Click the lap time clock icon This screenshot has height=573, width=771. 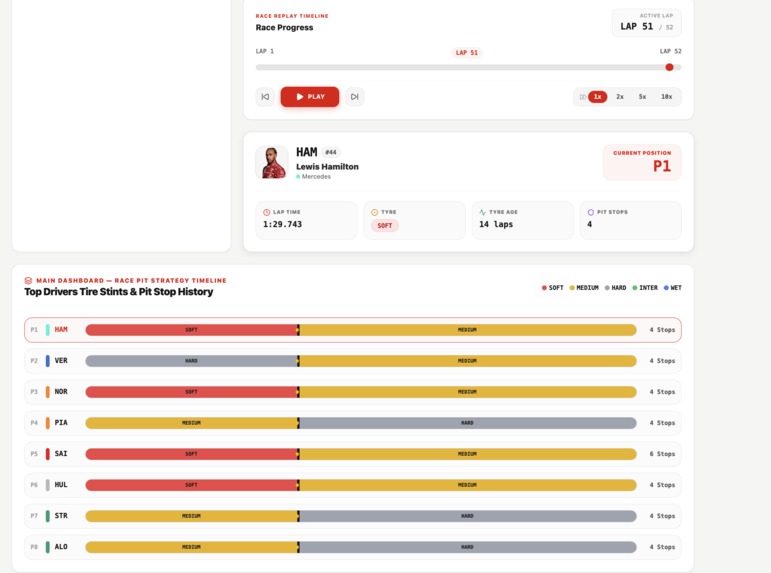pyautogui.click(x=267, y=212)
